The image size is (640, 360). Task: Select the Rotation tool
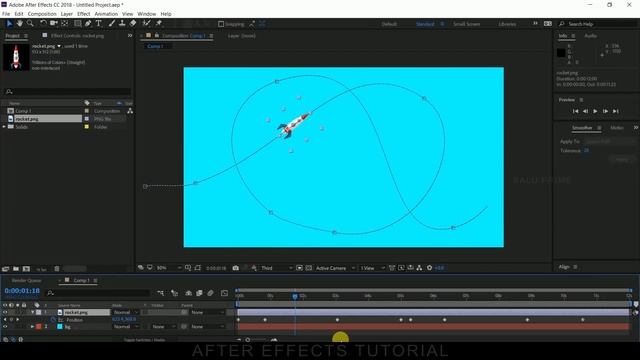[x=43, y=24]
